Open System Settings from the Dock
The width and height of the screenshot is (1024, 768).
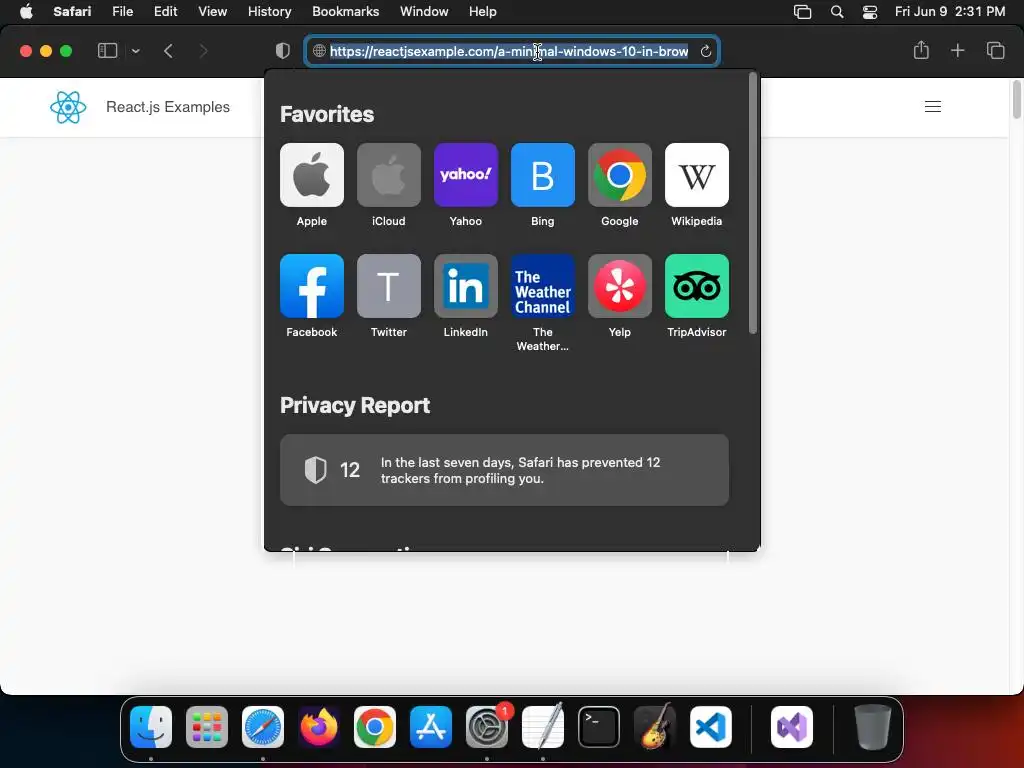[487, 727]
